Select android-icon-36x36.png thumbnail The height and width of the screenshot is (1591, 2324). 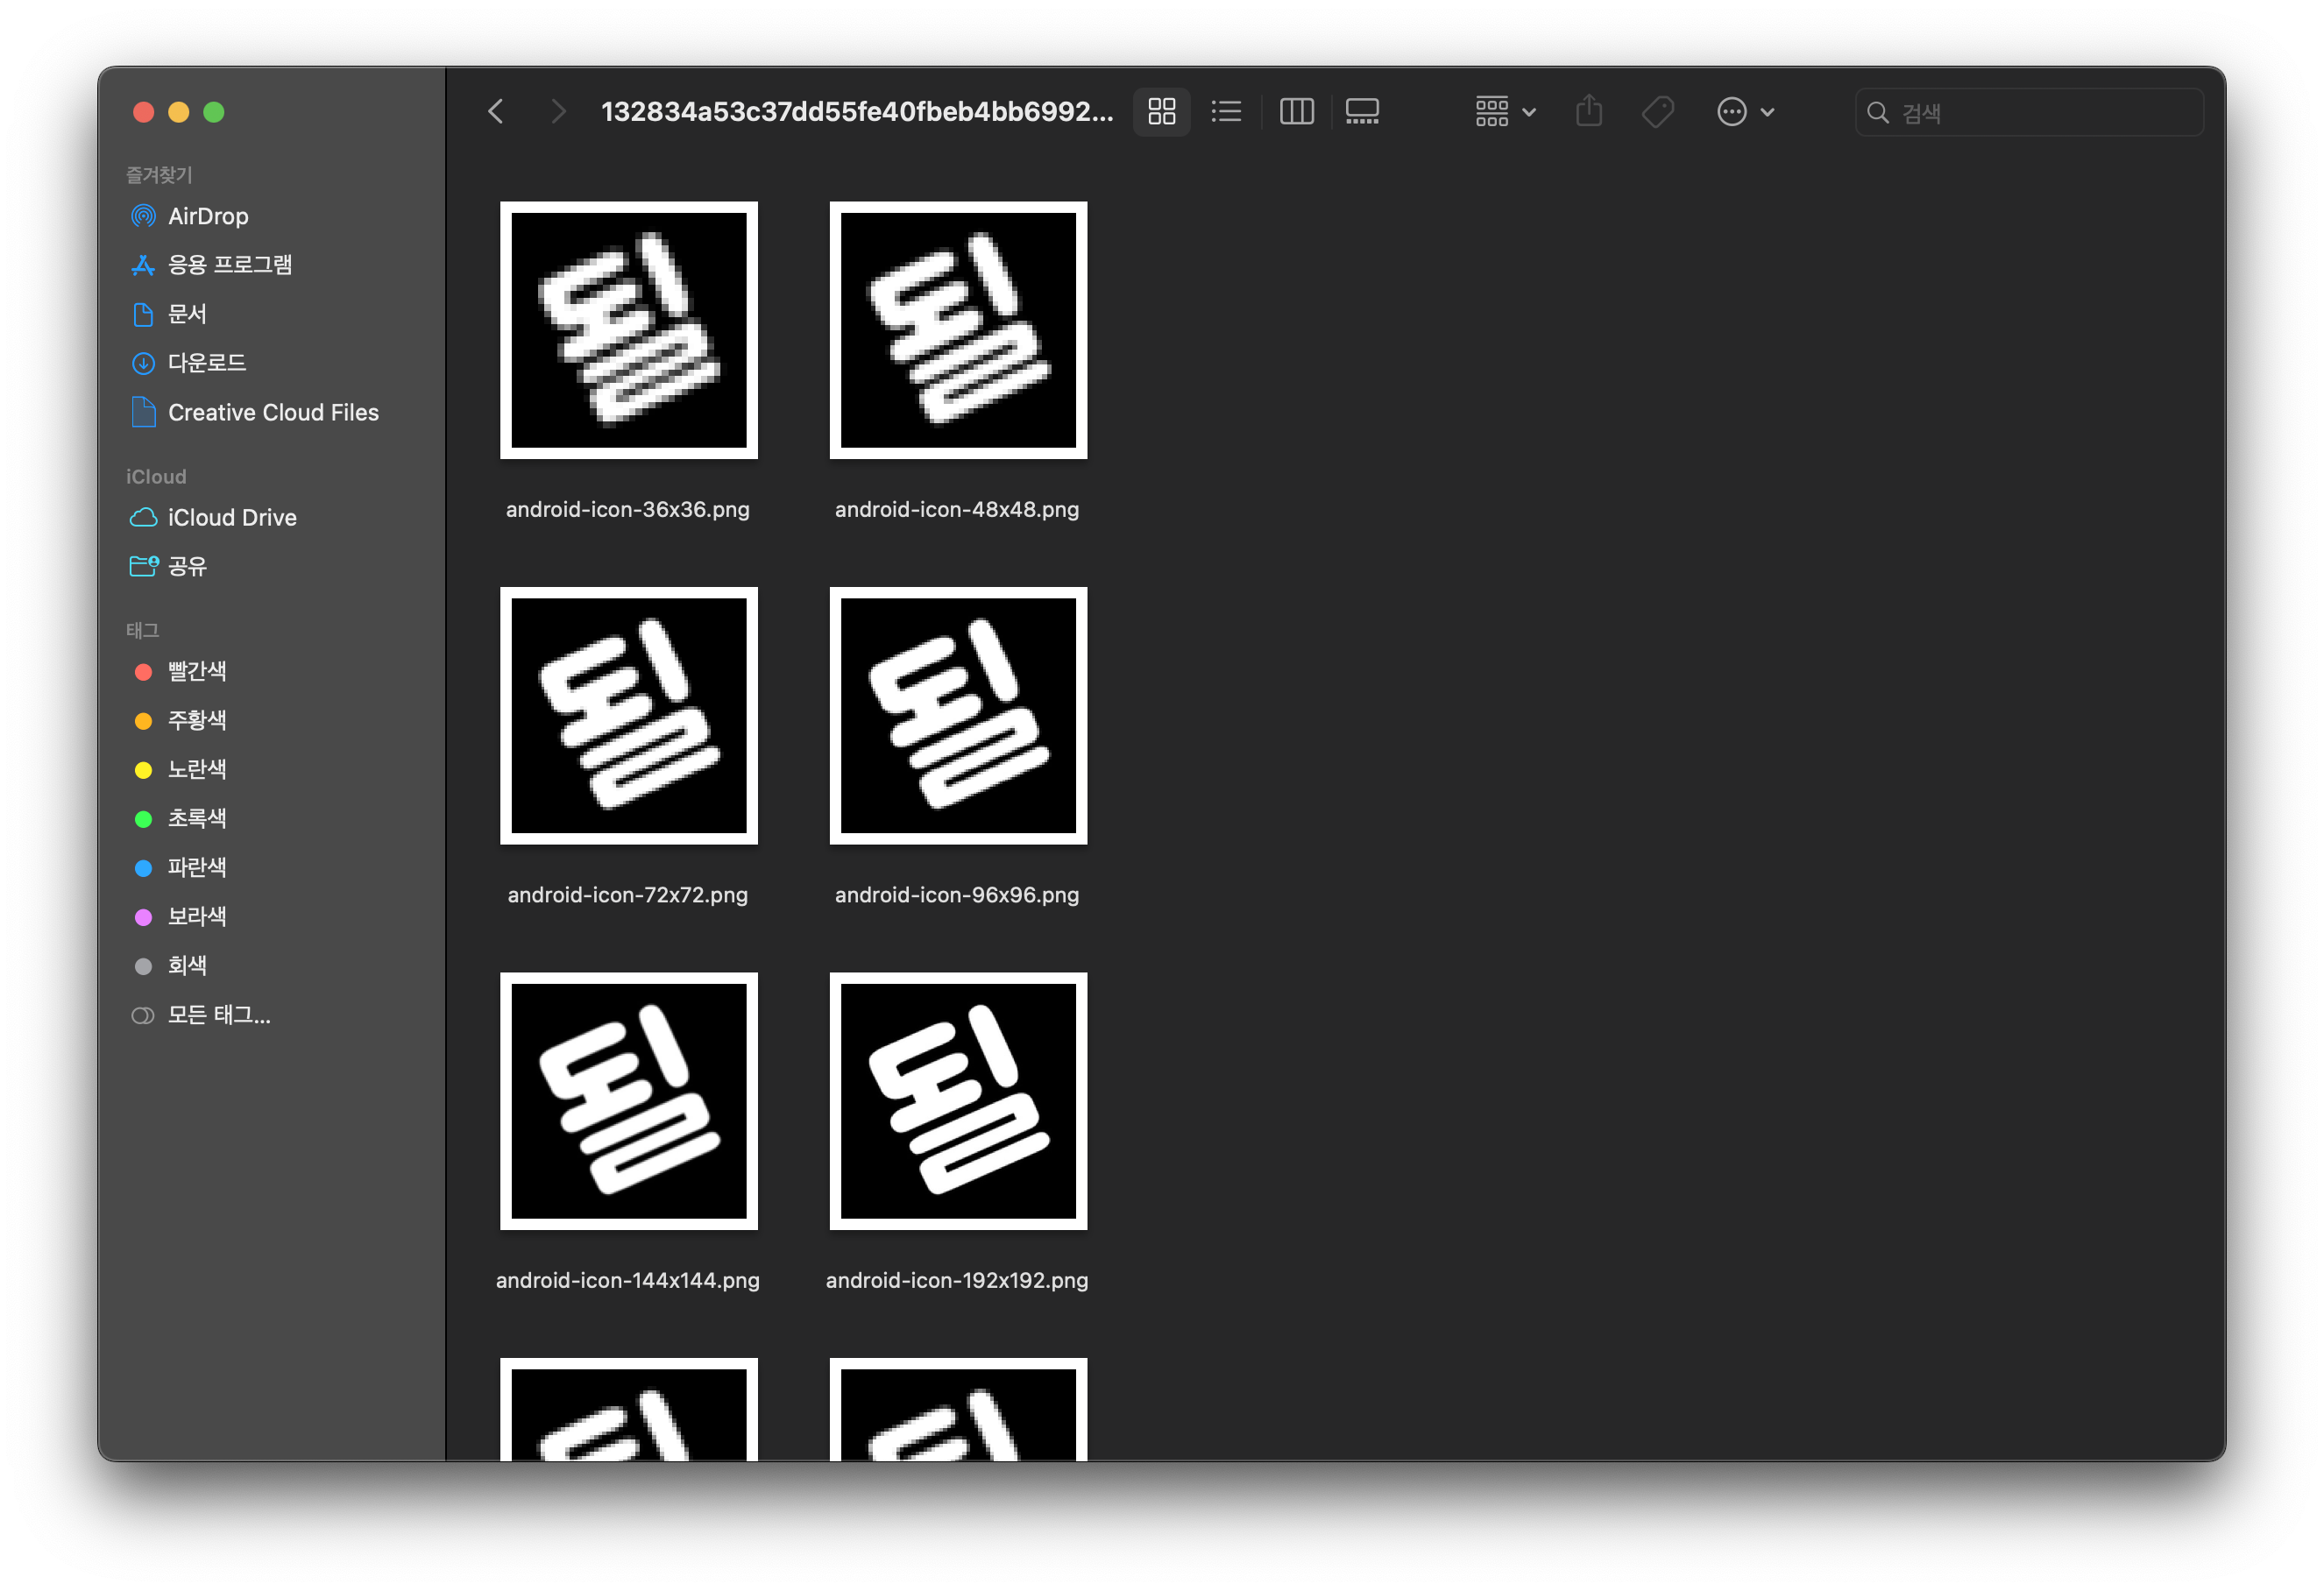pyautogui.click(x=628, y=330)
